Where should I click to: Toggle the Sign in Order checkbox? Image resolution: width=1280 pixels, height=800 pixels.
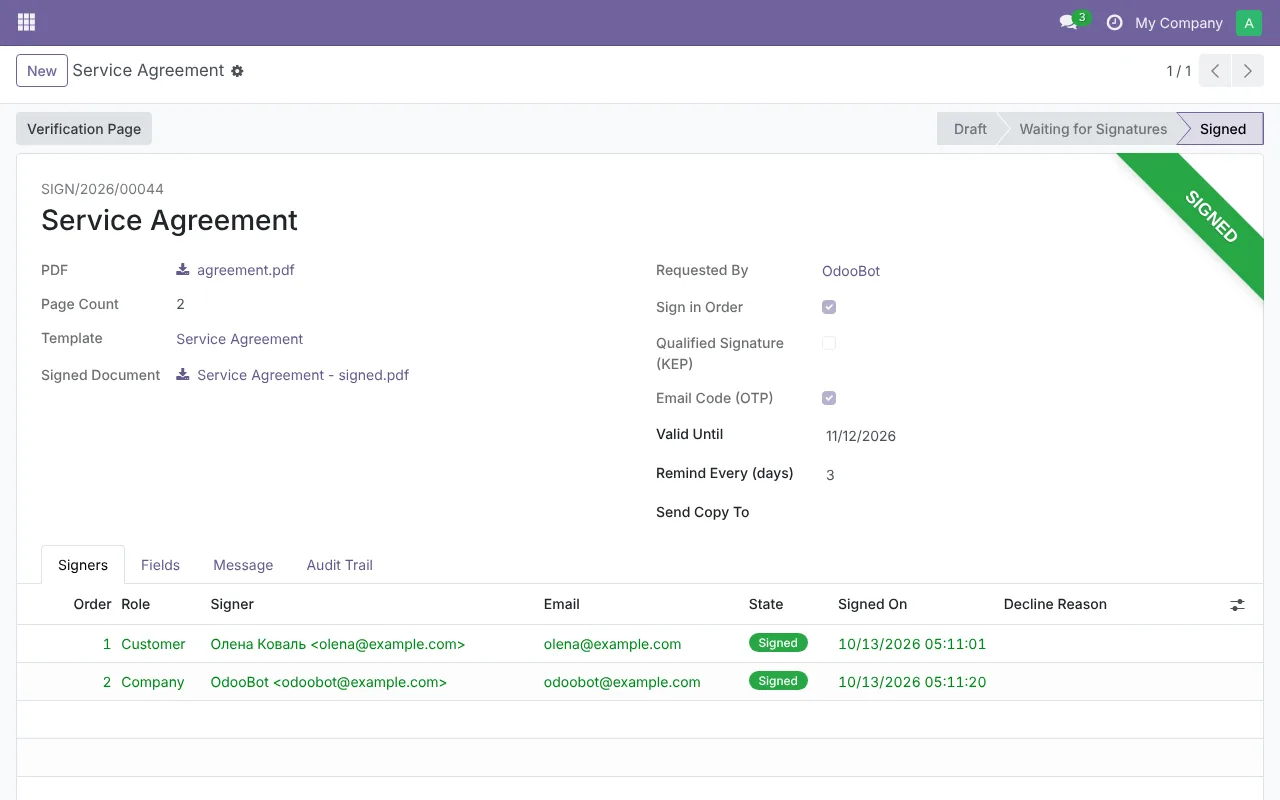coord(829,307)
